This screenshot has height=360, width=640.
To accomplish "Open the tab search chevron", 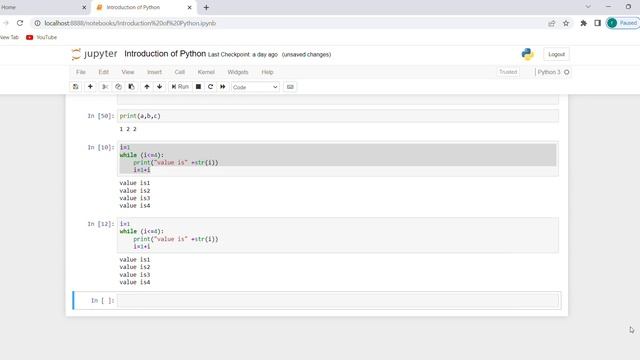I will click(x=588, y=7).
